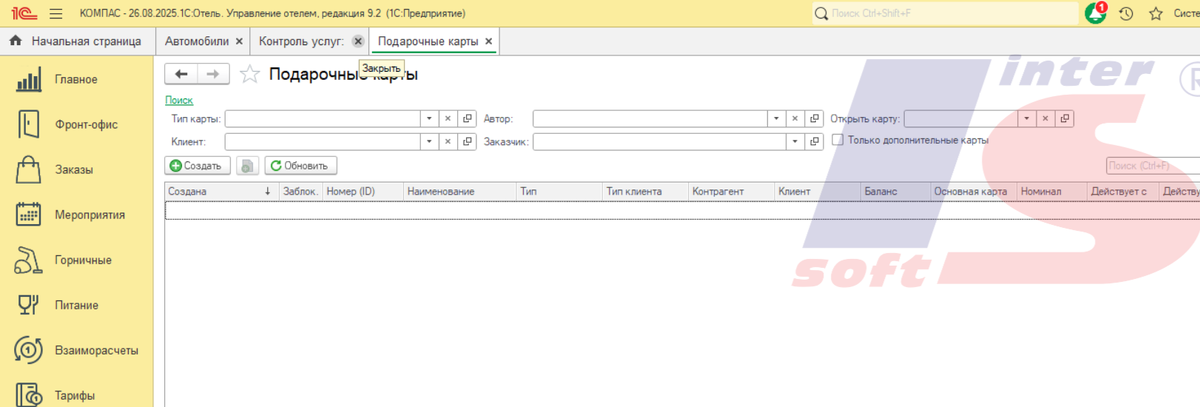Click the home icon of Начальная страница
Screen dimensions: 1200x407
16,41
